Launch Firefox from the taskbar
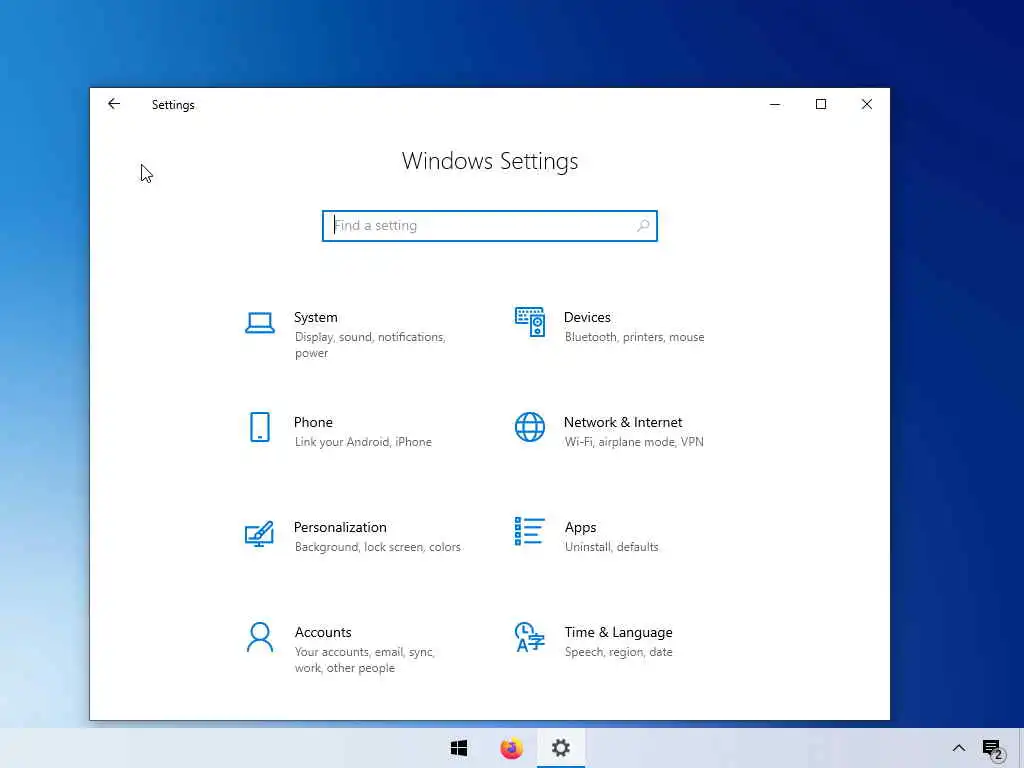The image size is (1024, 768). 511,748
